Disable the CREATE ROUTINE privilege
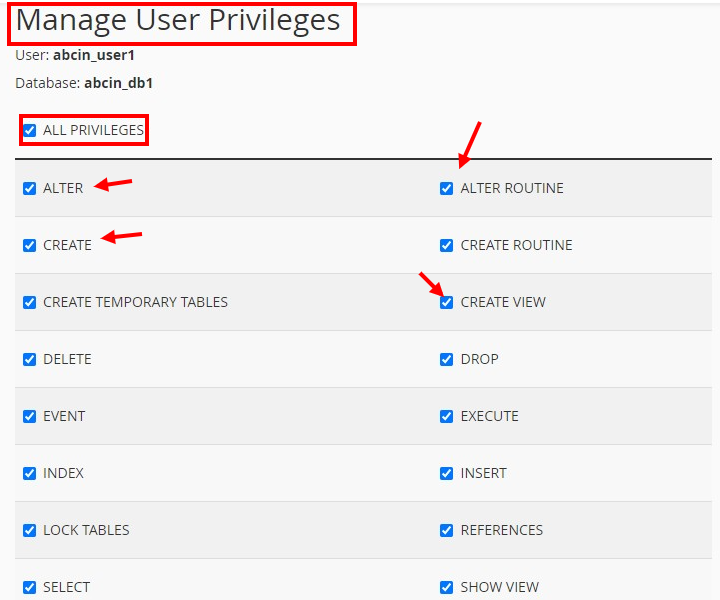720x600 pixels. [447, 245]
